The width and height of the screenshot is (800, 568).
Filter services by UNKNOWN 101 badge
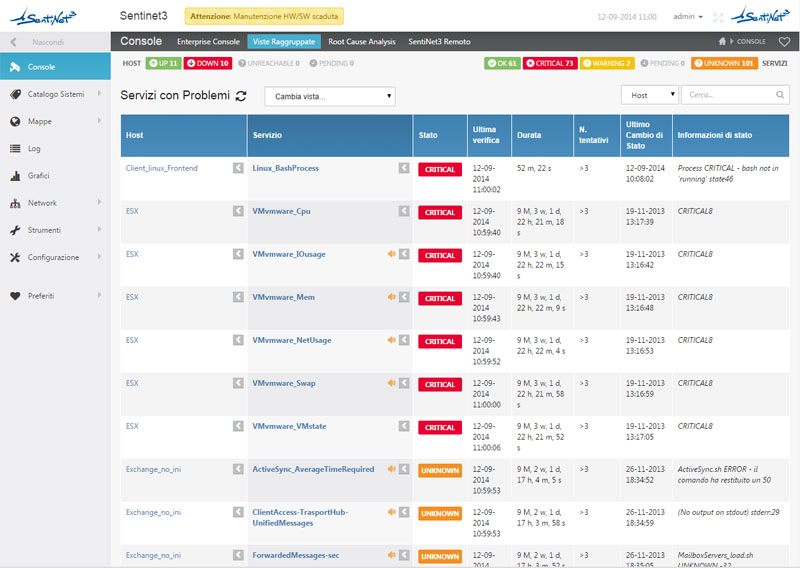tap(724, 63)
